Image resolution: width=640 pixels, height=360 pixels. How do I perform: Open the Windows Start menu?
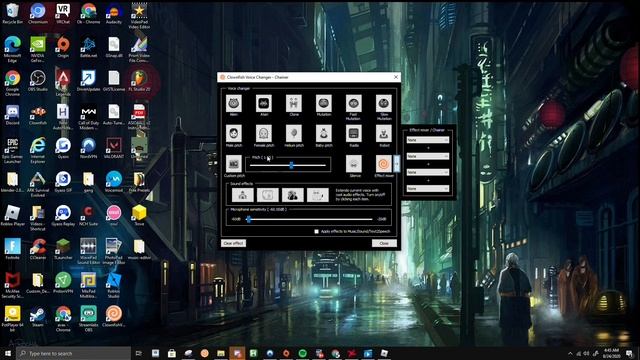(x=8, y=353)
